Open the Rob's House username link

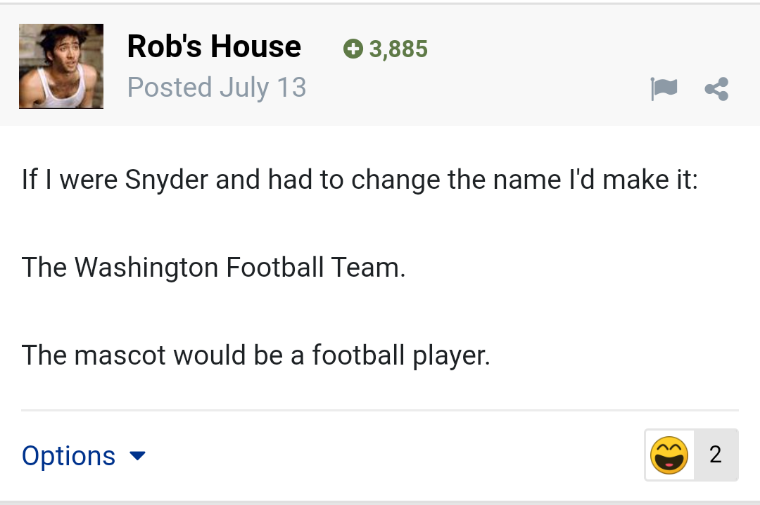[x=214, y=47]
